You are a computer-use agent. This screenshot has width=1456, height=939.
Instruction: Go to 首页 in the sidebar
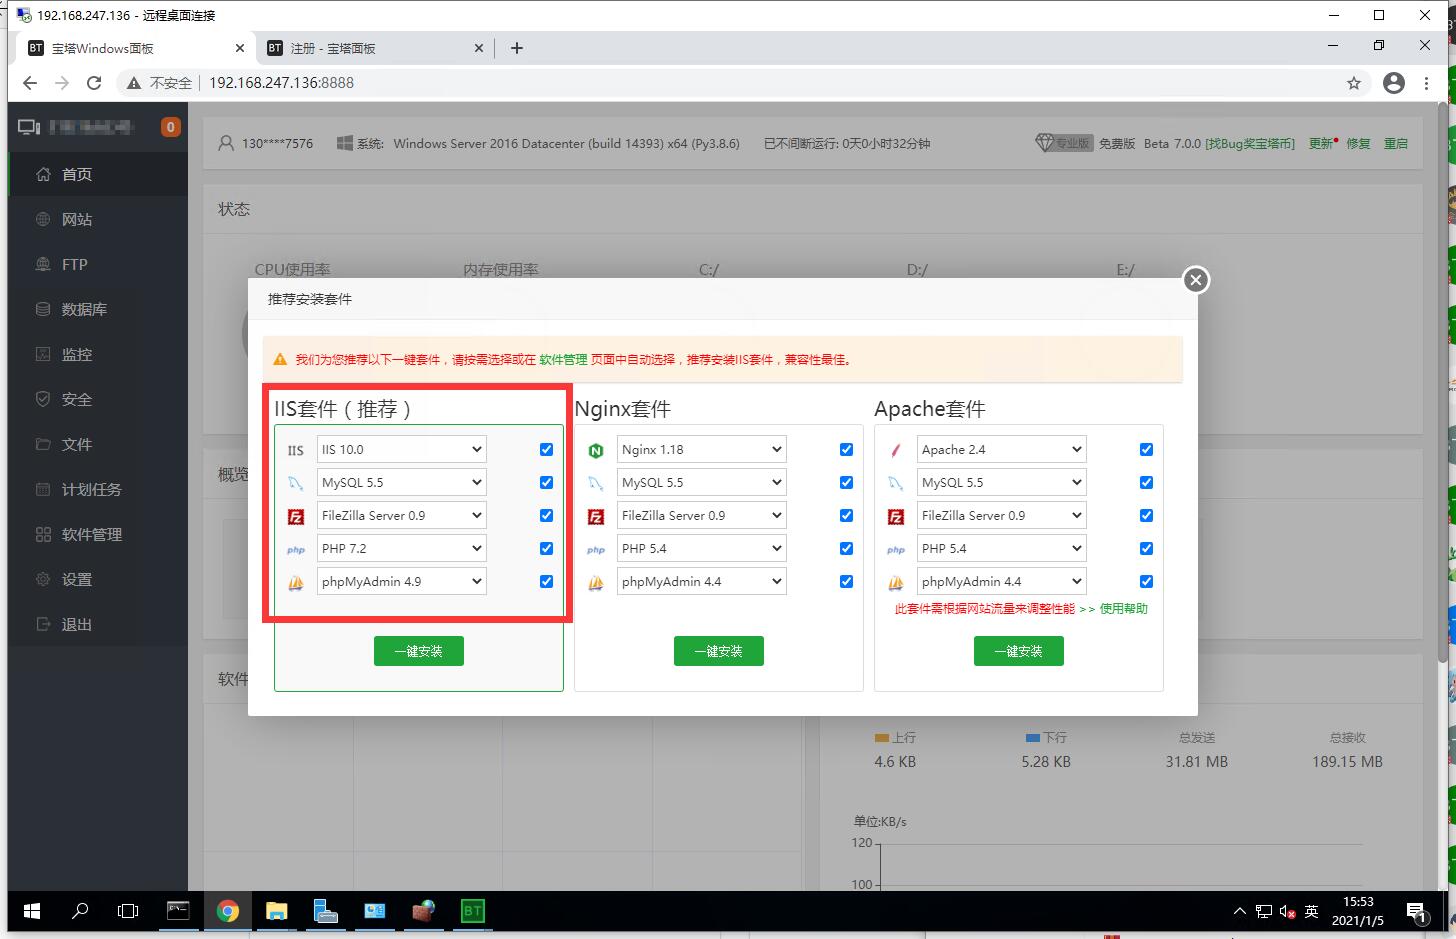point(98,174)
